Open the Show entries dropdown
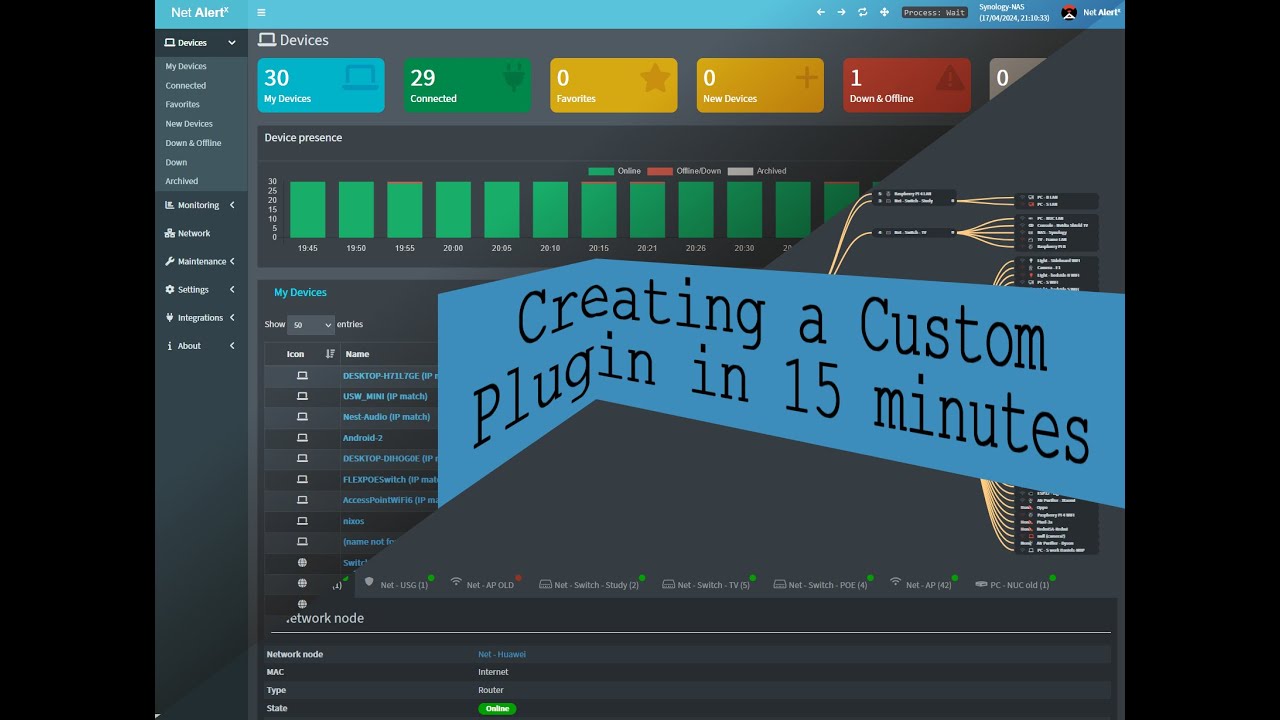The image size is (1280, 720). click(310, 325)
